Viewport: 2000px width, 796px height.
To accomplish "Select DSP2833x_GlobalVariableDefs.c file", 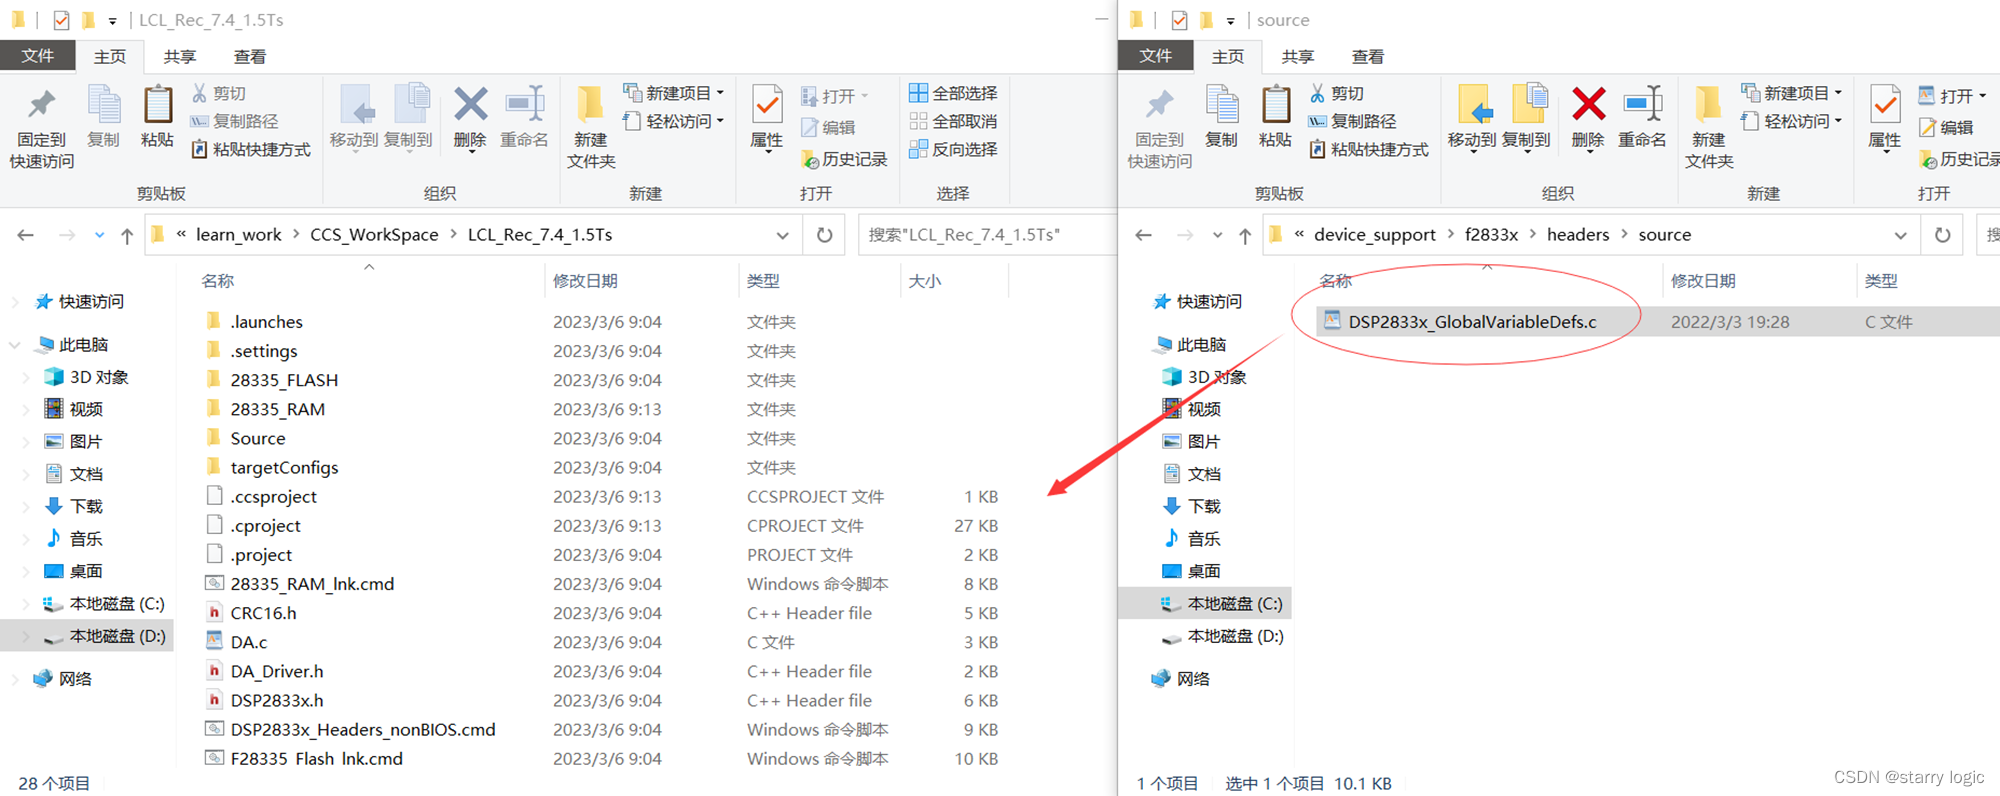I will click(x=1472, y=322).
